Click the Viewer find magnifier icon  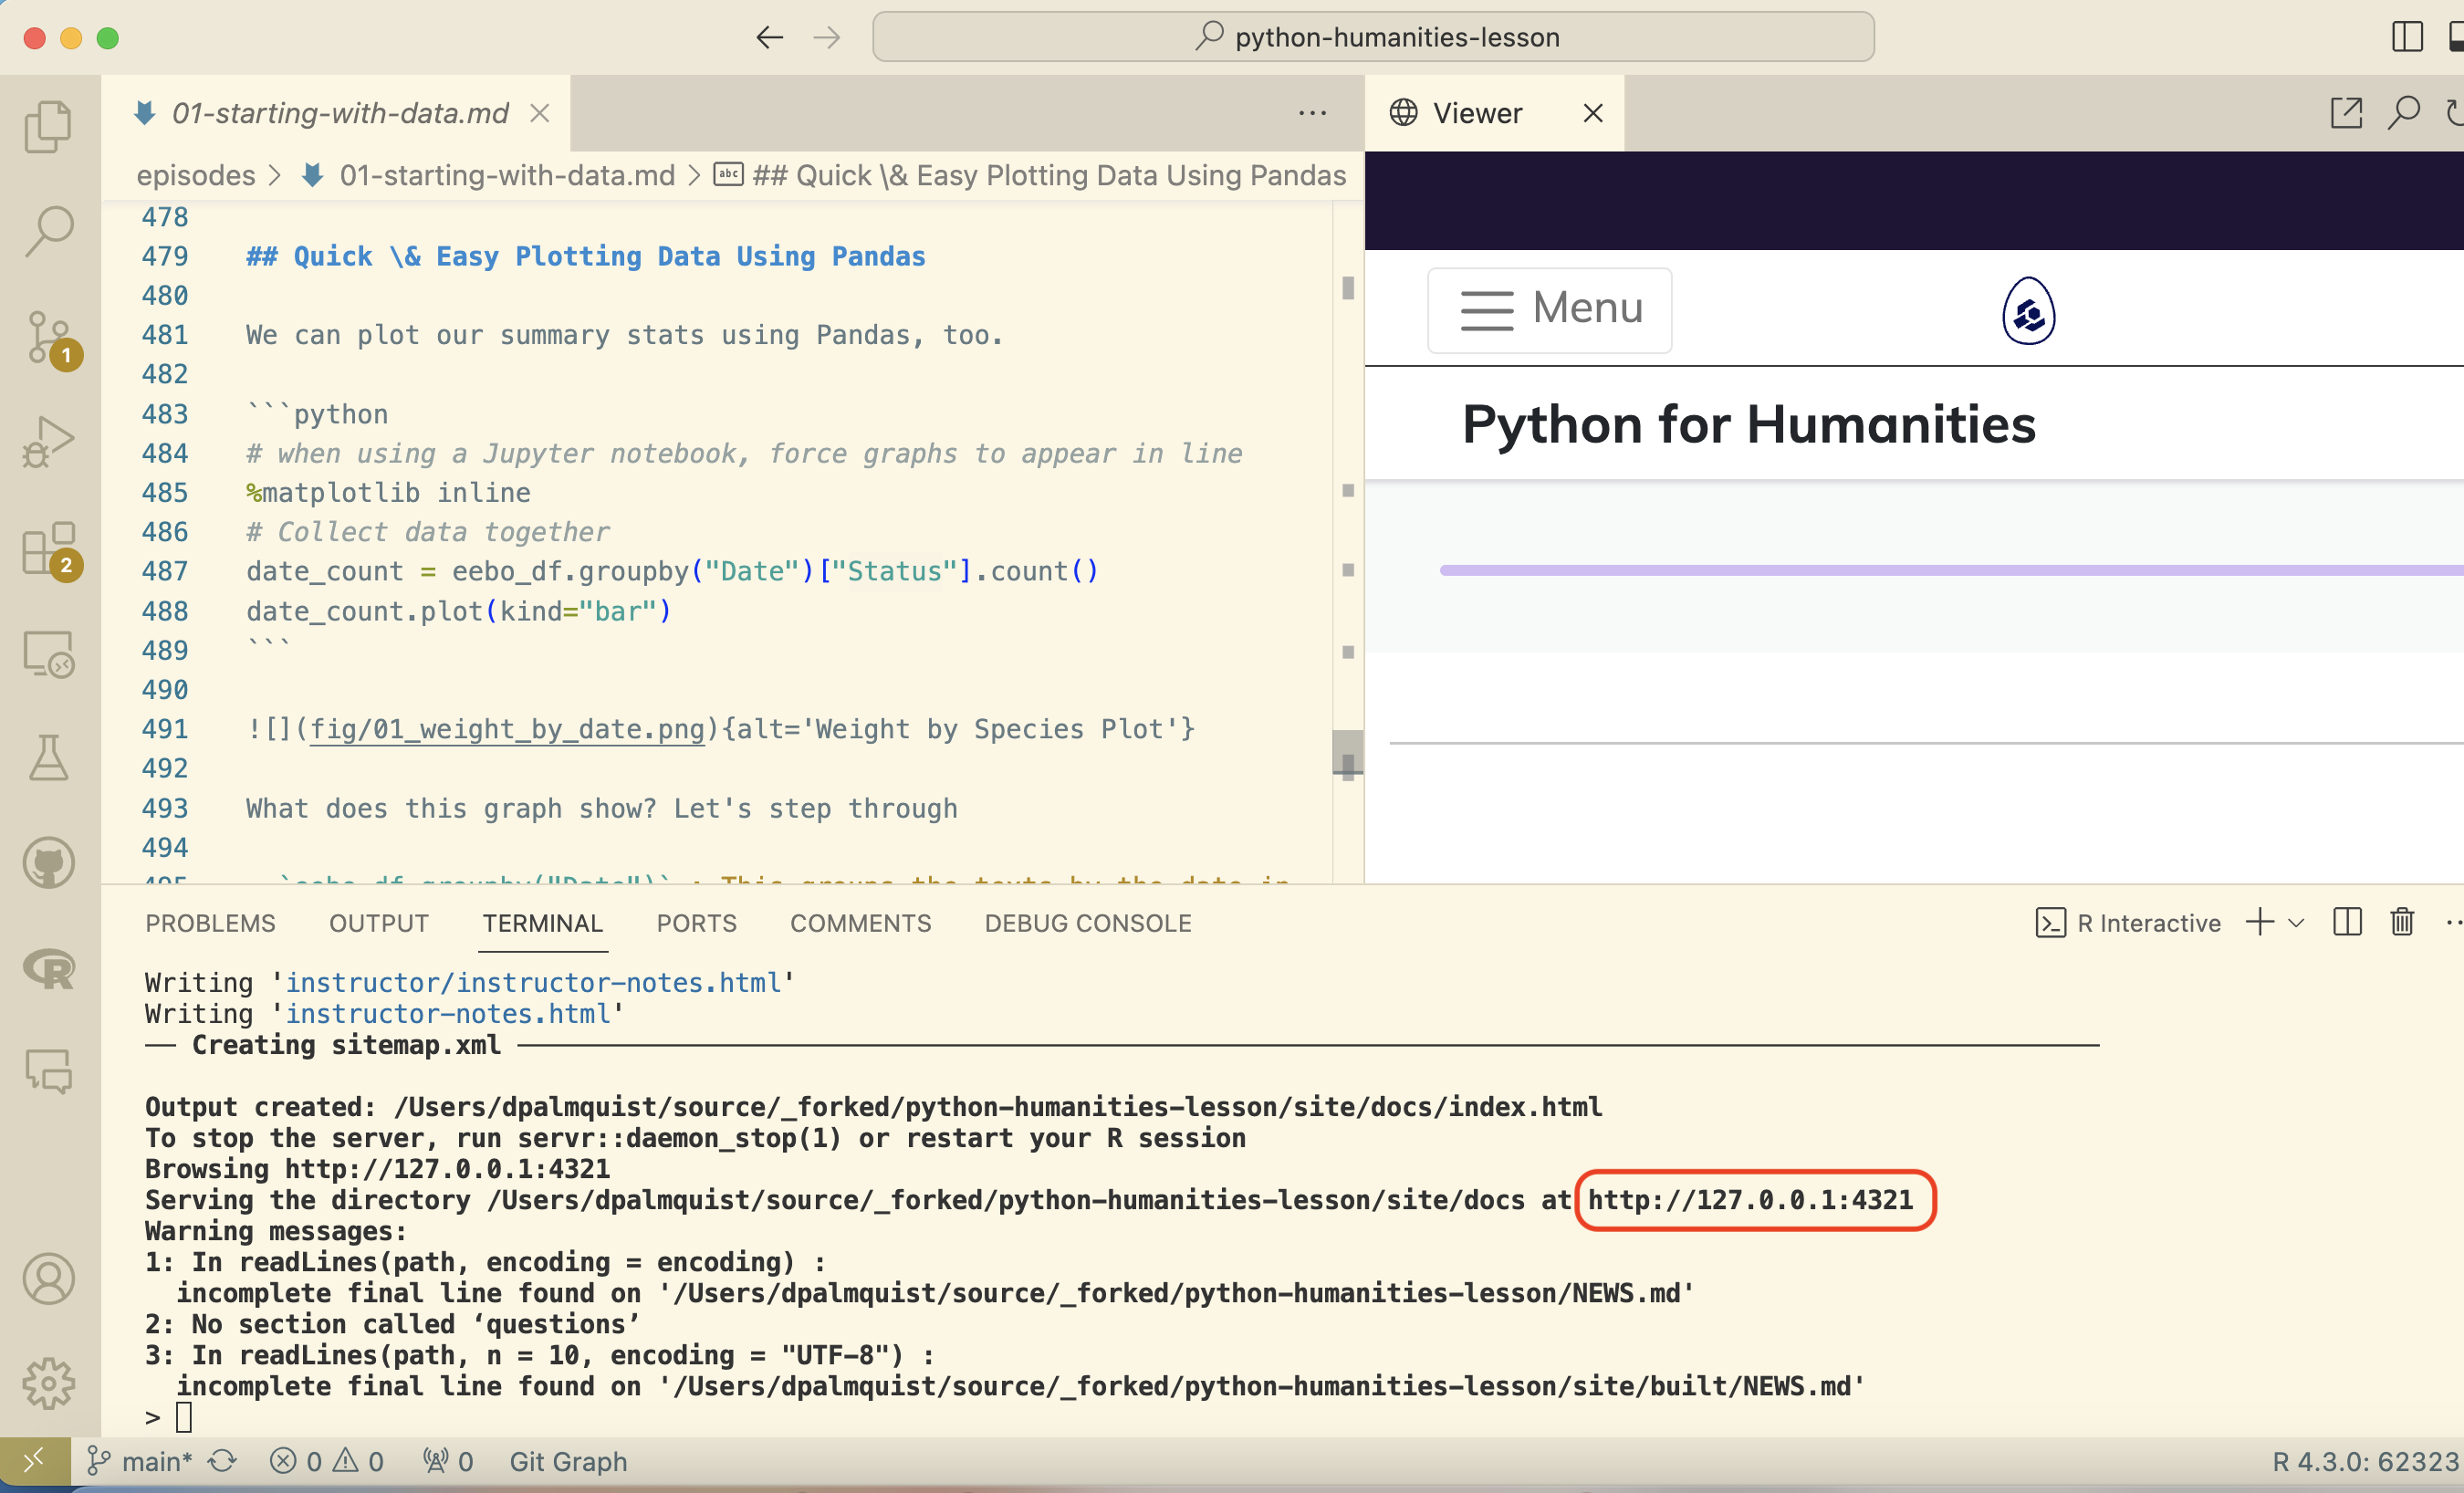click(x=2403, y=112)
